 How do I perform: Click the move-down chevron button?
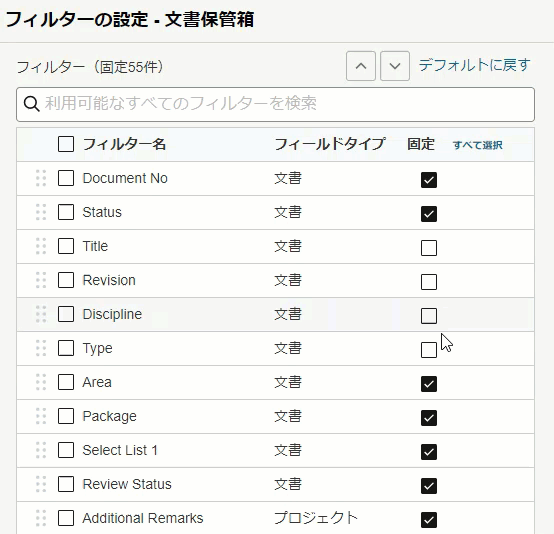pos(395,66)
